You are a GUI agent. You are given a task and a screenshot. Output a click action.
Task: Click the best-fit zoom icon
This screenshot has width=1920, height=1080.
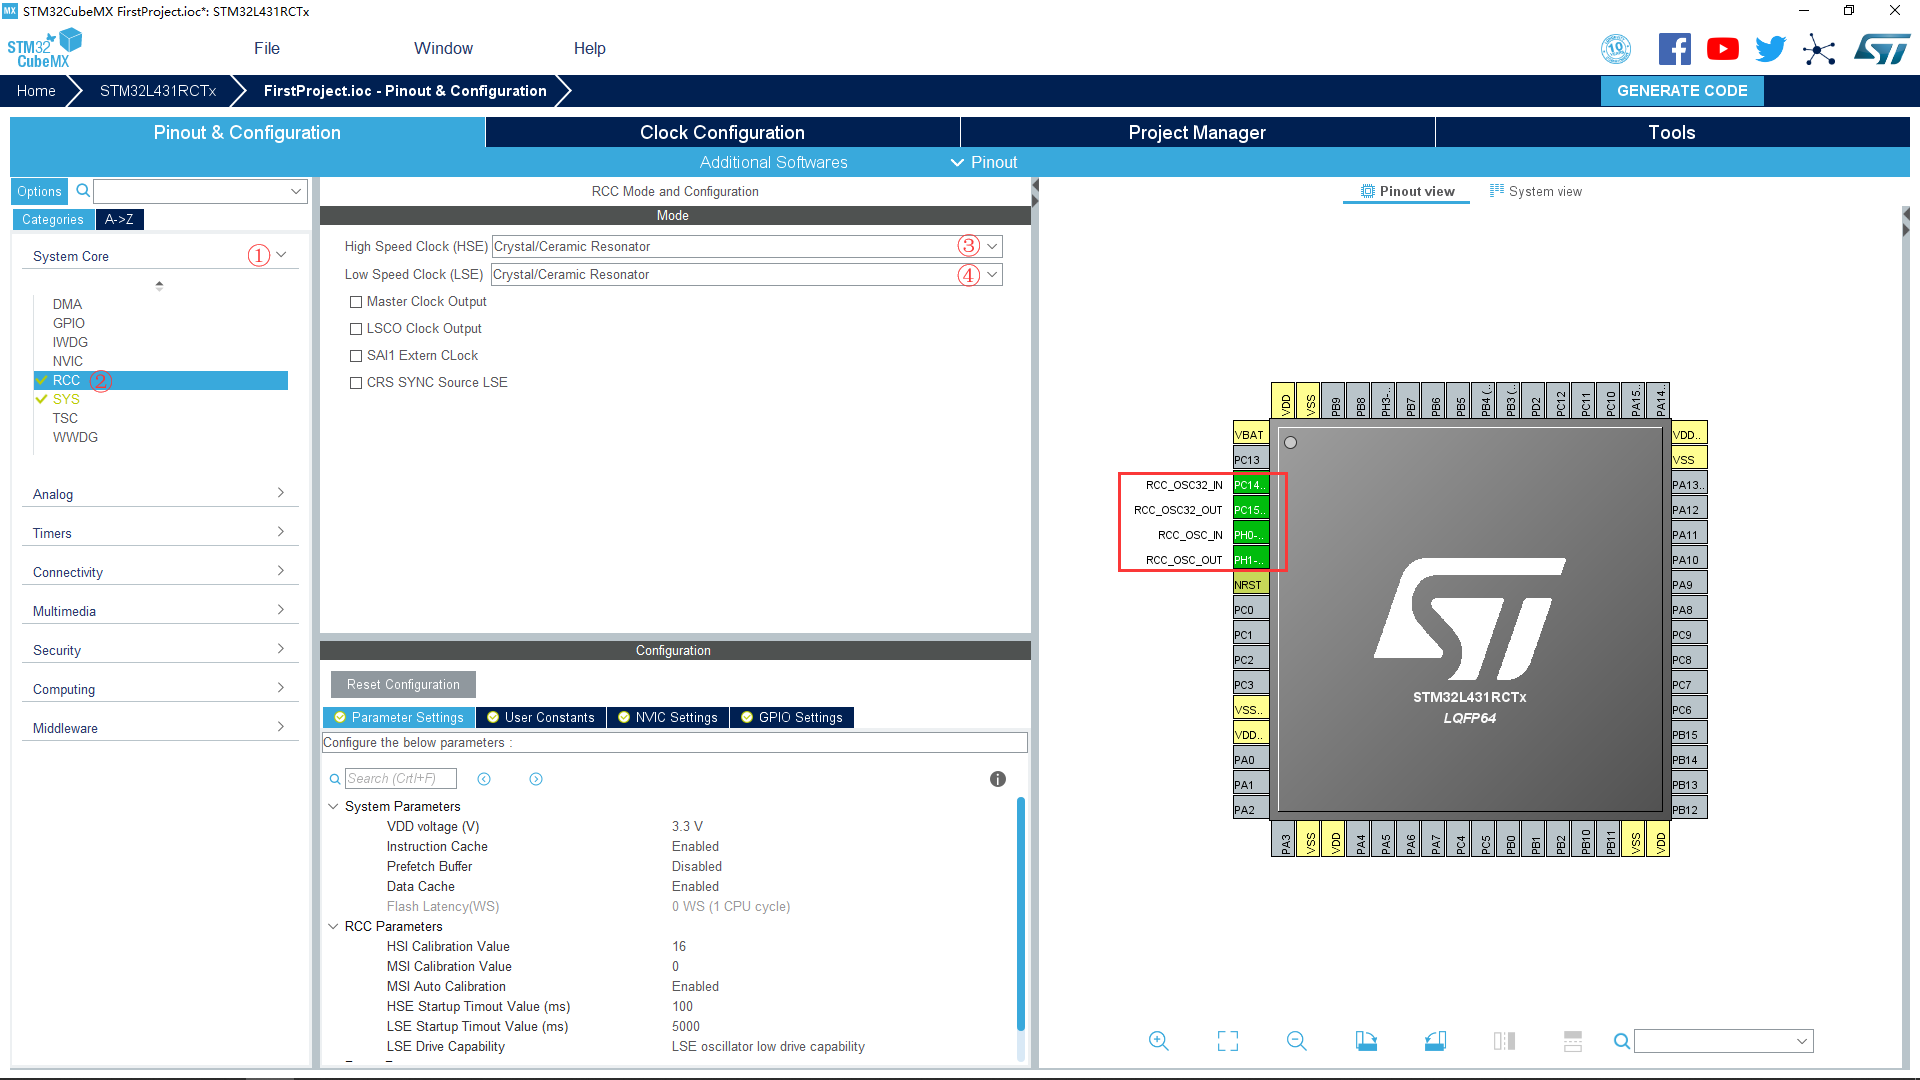[x=1228, y=1041]
